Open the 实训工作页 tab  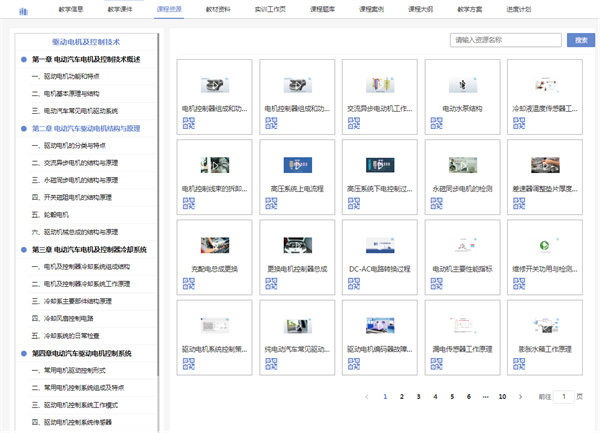(270, 9)
